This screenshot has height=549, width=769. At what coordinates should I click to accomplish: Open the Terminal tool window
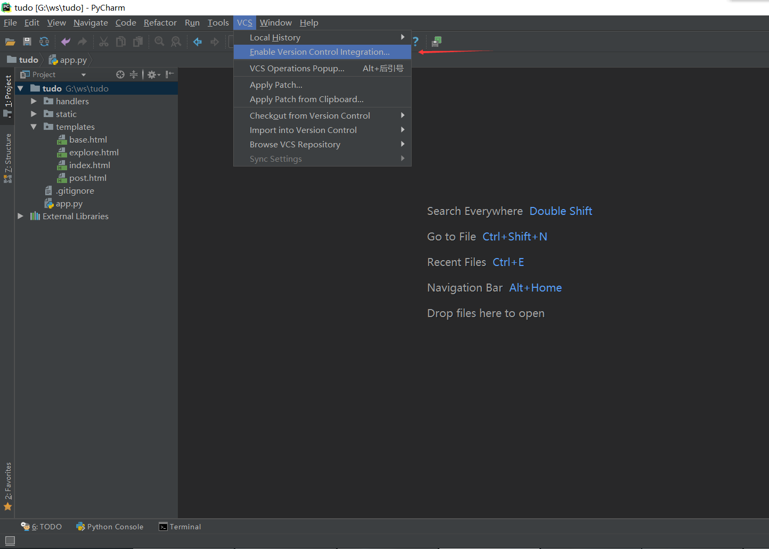coord(180,526)
